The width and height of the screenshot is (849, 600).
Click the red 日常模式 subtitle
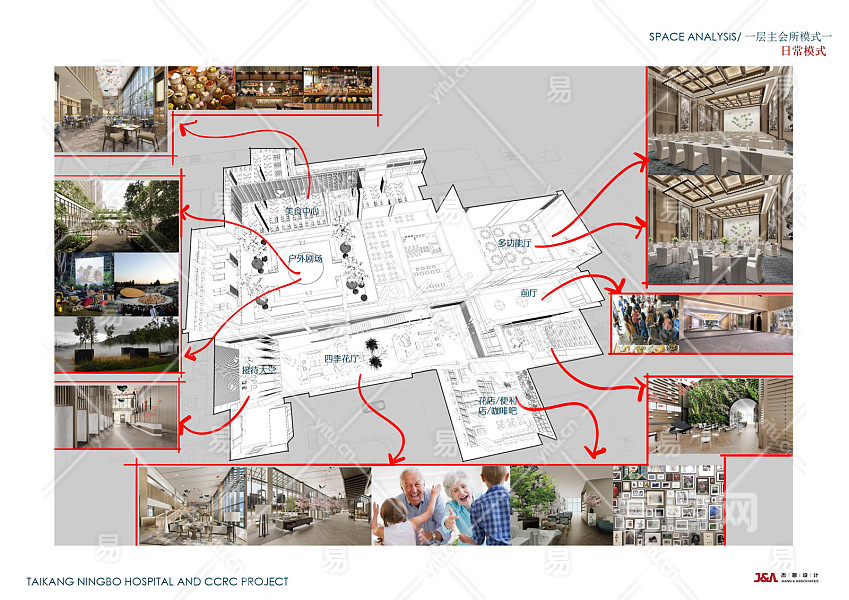click(x=804, y=51)
